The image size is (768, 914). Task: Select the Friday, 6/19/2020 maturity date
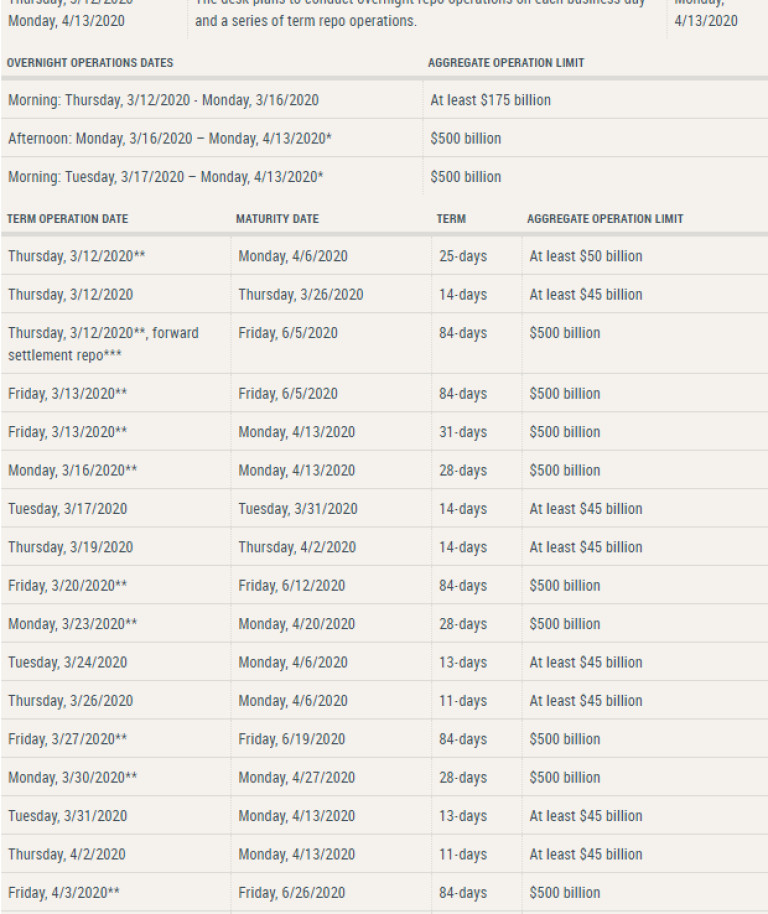291,739
